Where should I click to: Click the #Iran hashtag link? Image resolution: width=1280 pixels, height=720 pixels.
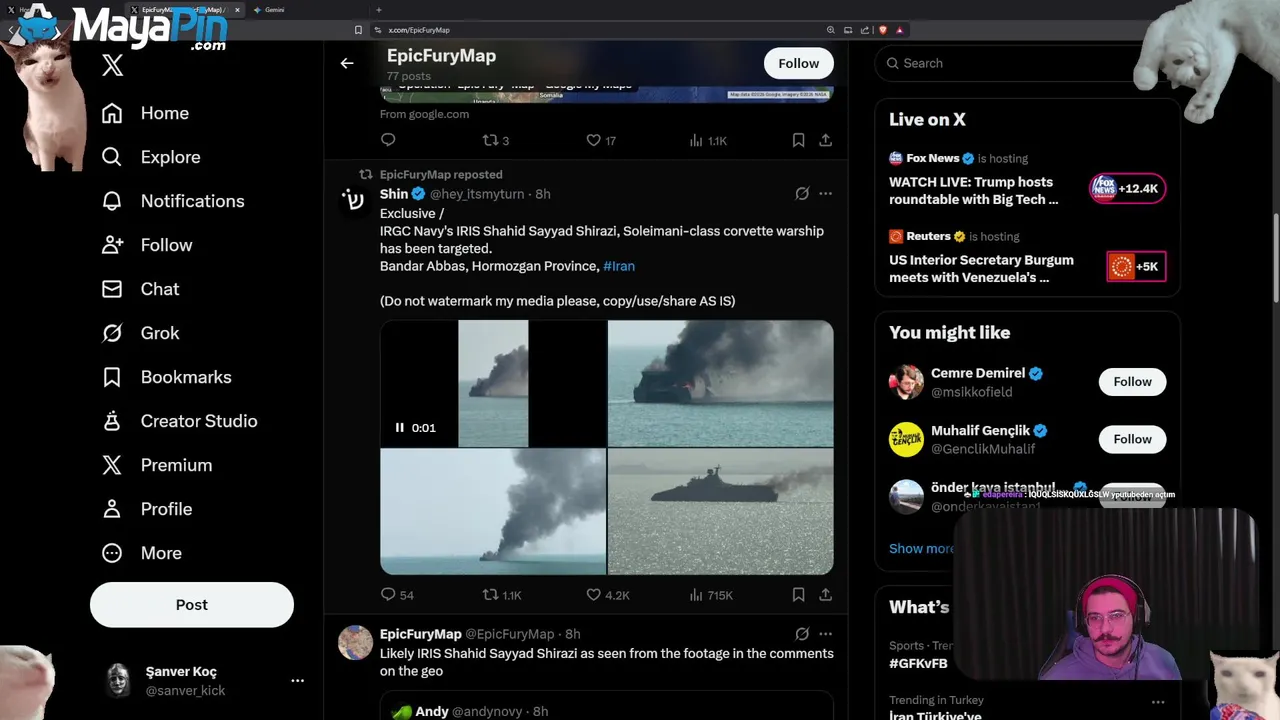tap(619, 266)
